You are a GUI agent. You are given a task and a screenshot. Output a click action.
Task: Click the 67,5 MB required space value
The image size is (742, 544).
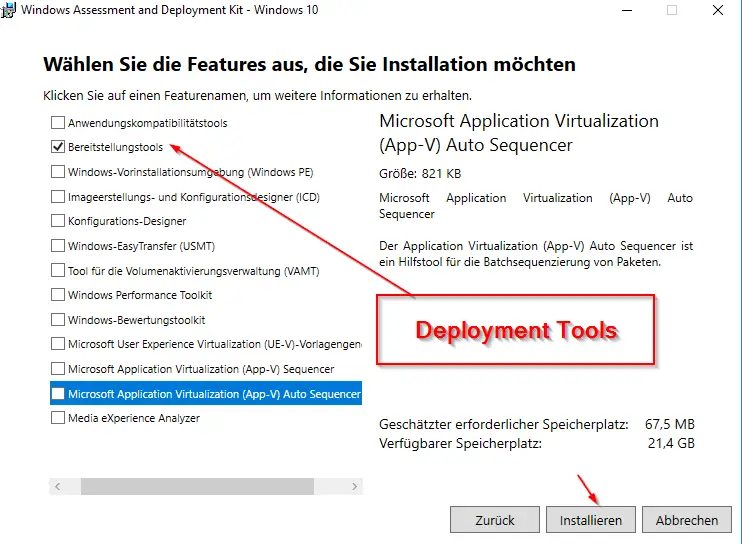coord(670,424)
